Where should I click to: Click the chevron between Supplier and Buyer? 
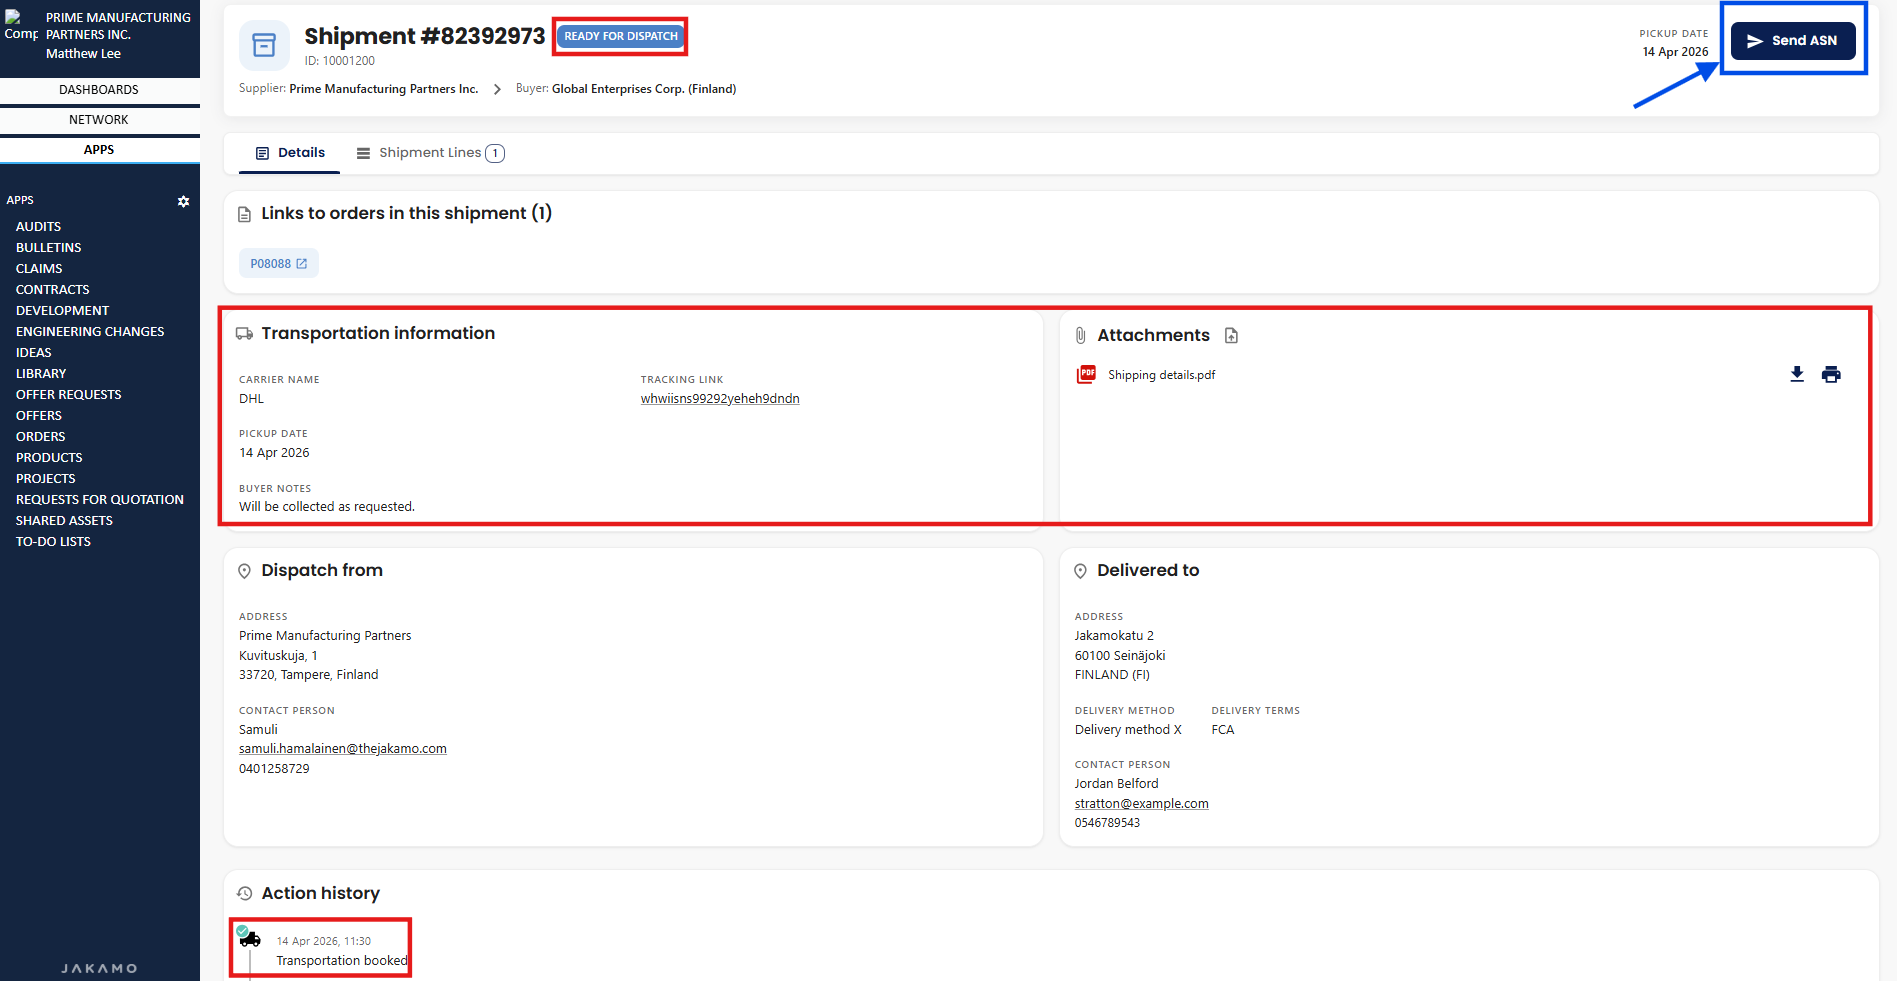497,89
